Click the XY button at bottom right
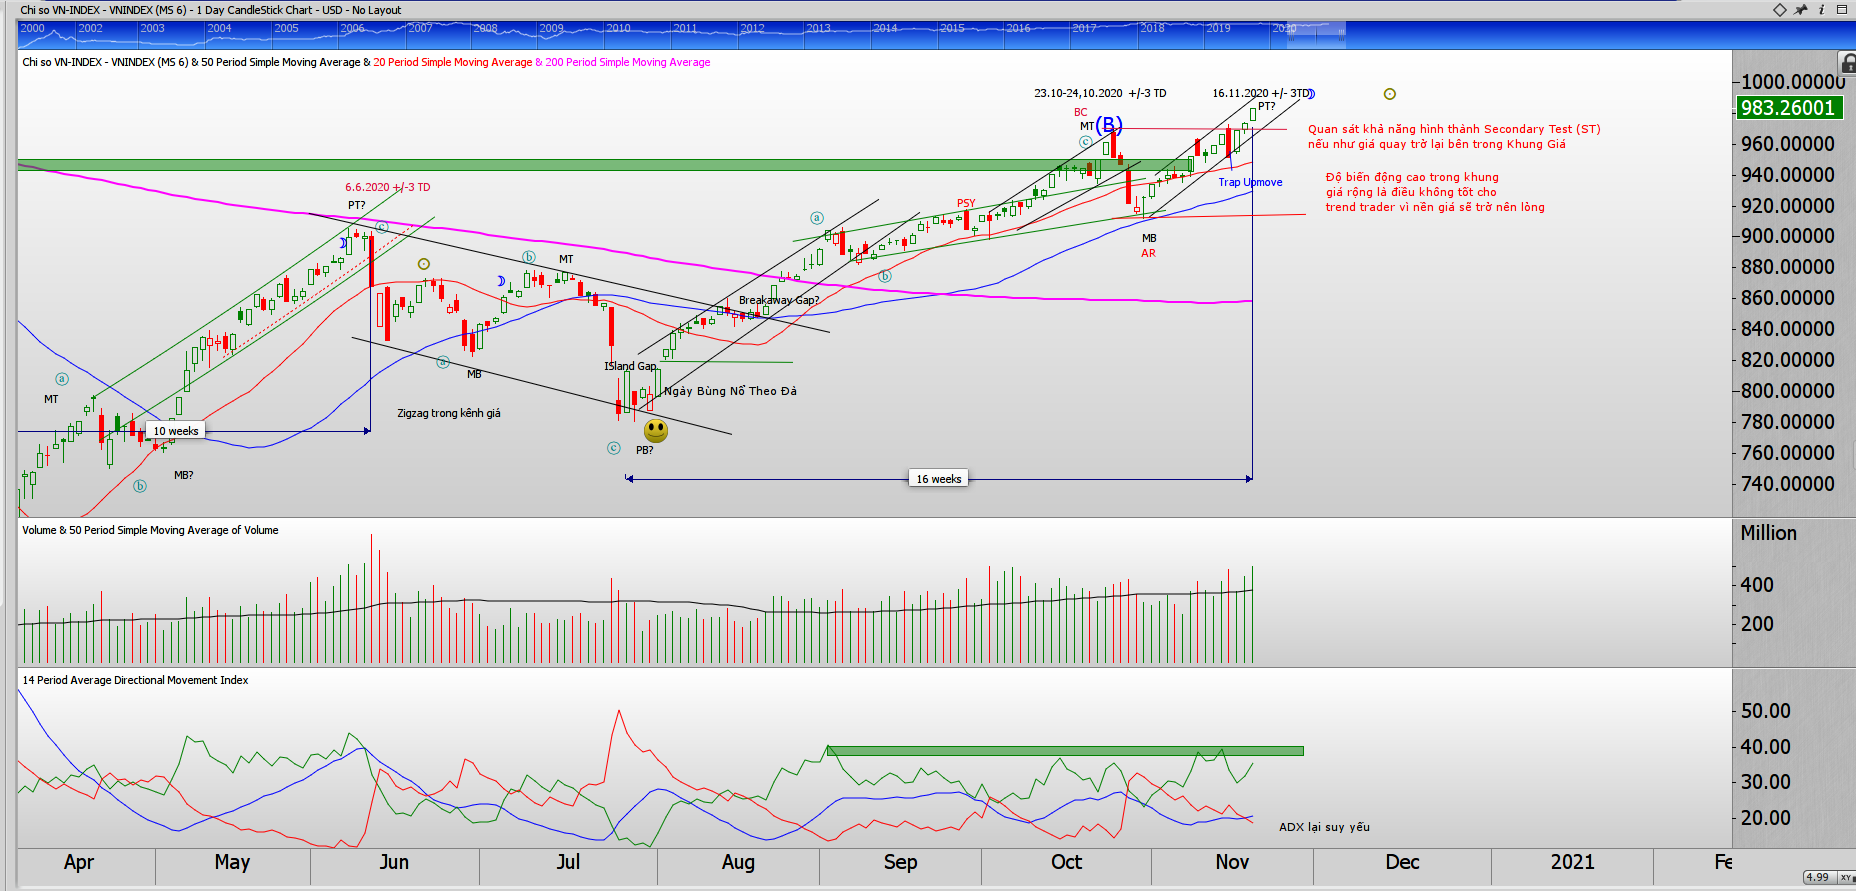This screenshot has height=891, width=1856. tap(1846, 877)
